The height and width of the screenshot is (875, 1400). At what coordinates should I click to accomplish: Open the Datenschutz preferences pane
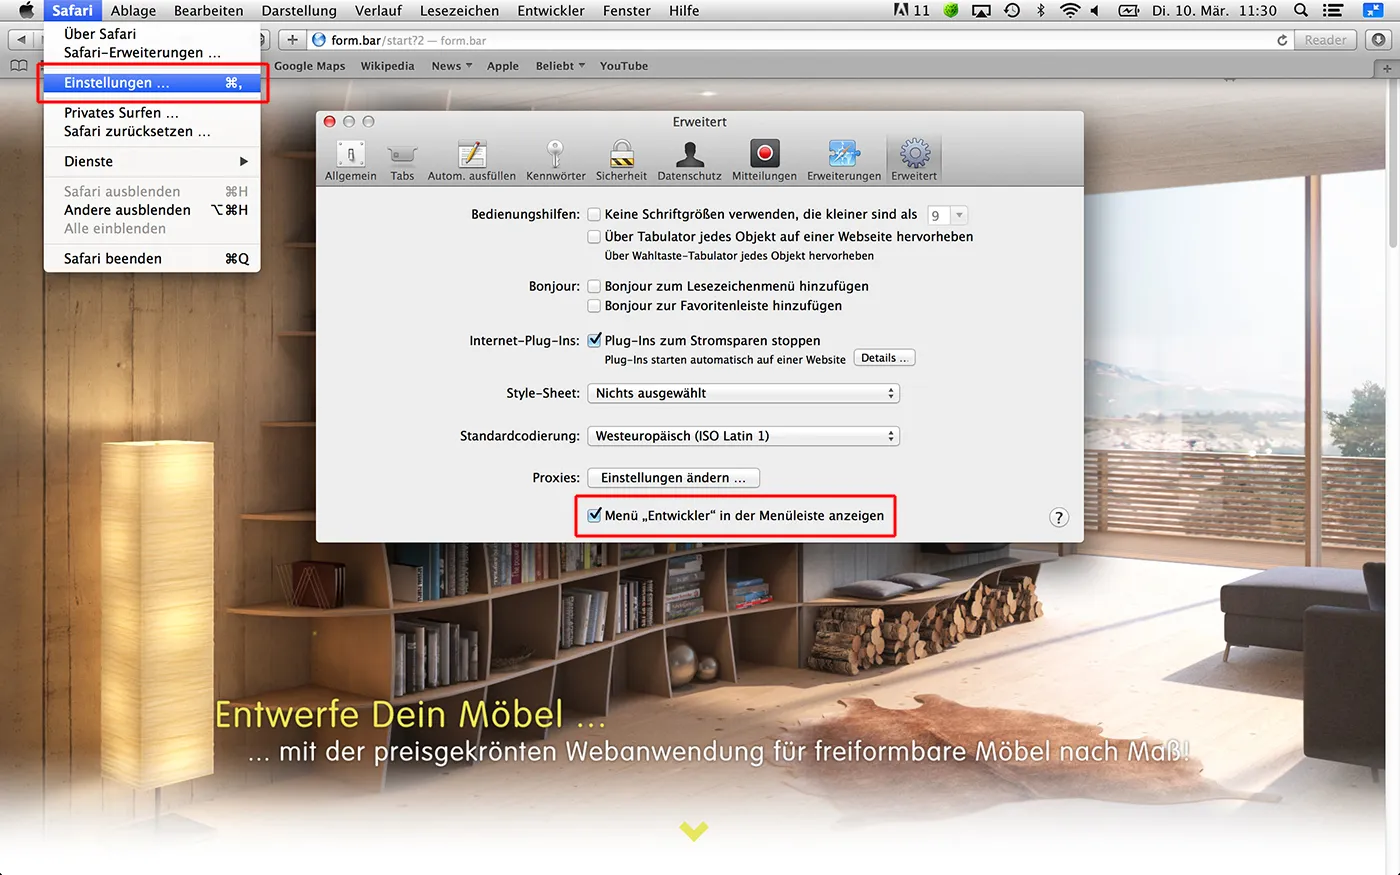coord(689,161)
